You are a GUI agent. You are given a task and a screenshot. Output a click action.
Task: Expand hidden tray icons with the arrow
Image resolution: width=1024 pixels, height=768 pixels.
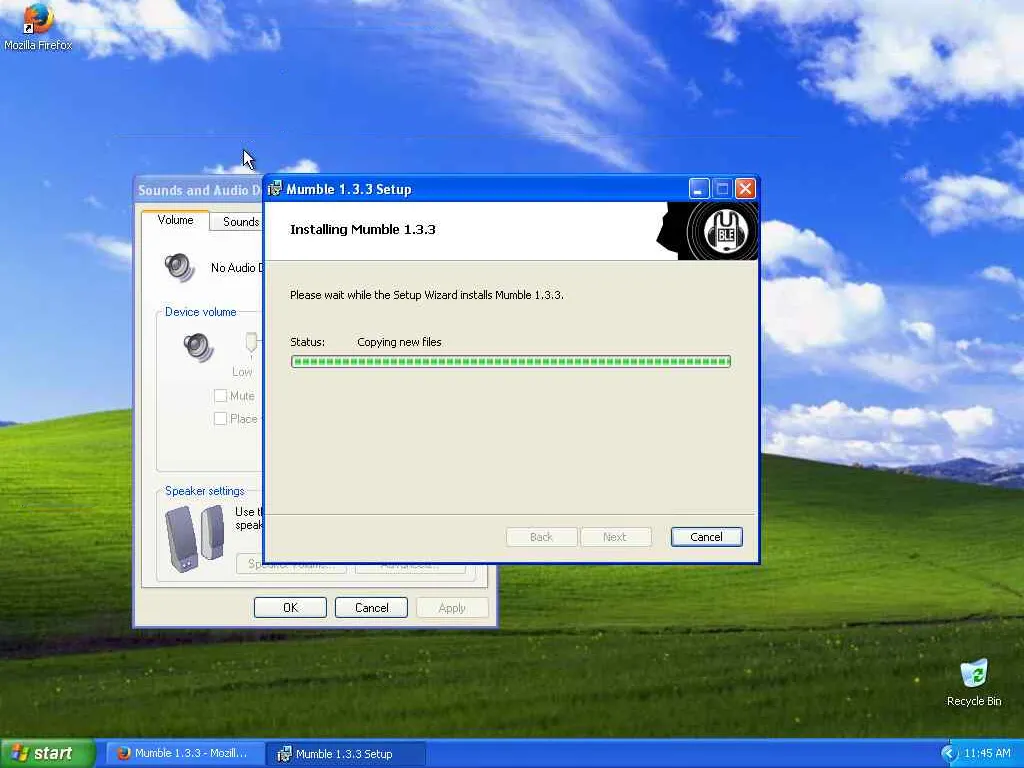click(x=949, y=754)
